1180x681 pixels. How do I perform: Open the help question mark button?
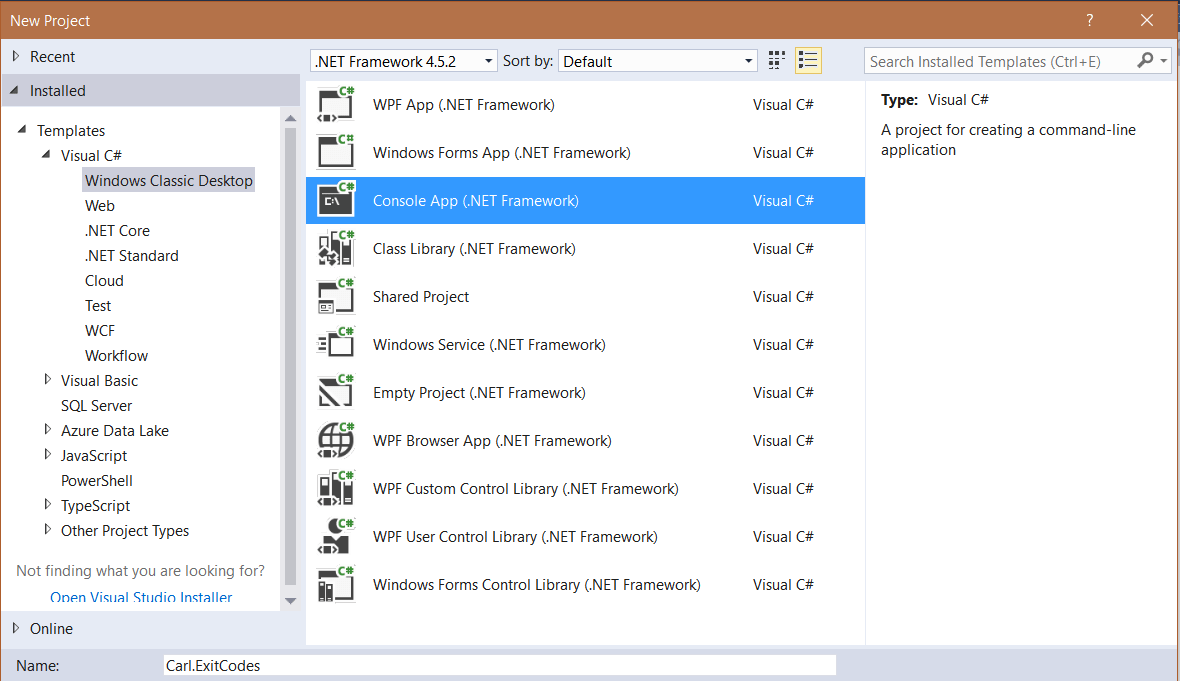(x=1090, y=20)
